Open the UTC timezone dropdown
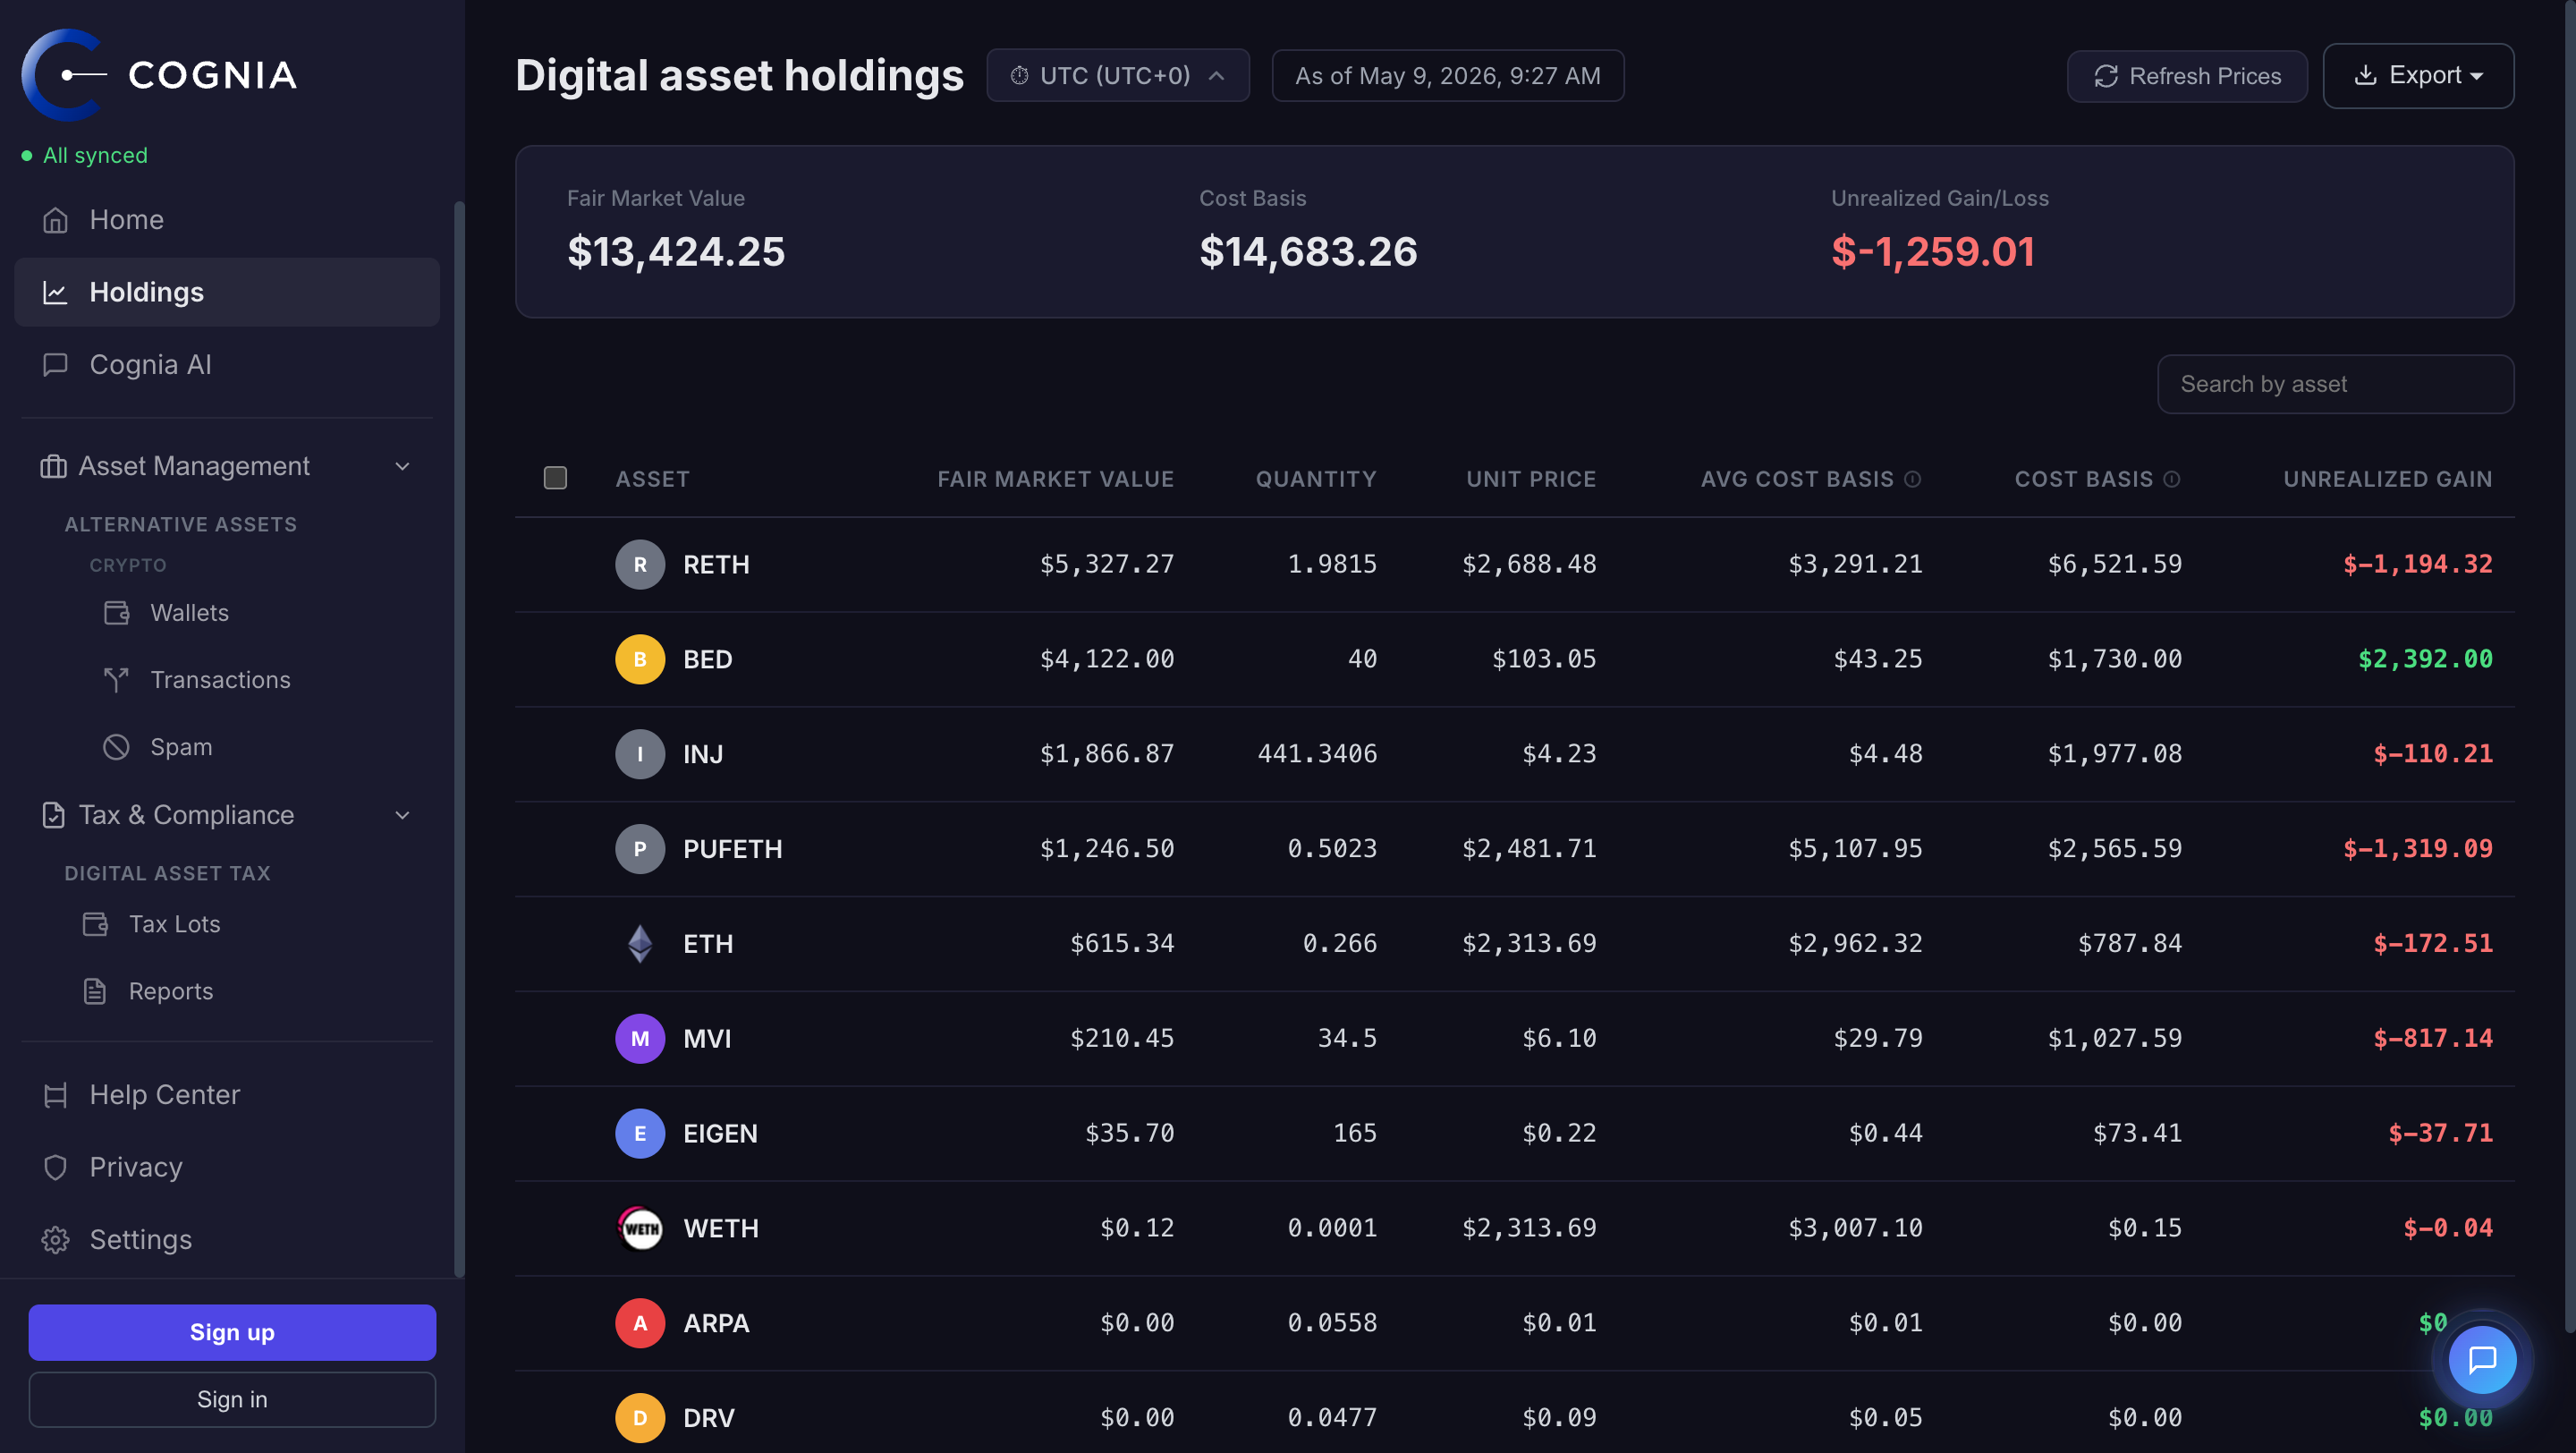 [x=1118, y=75]
